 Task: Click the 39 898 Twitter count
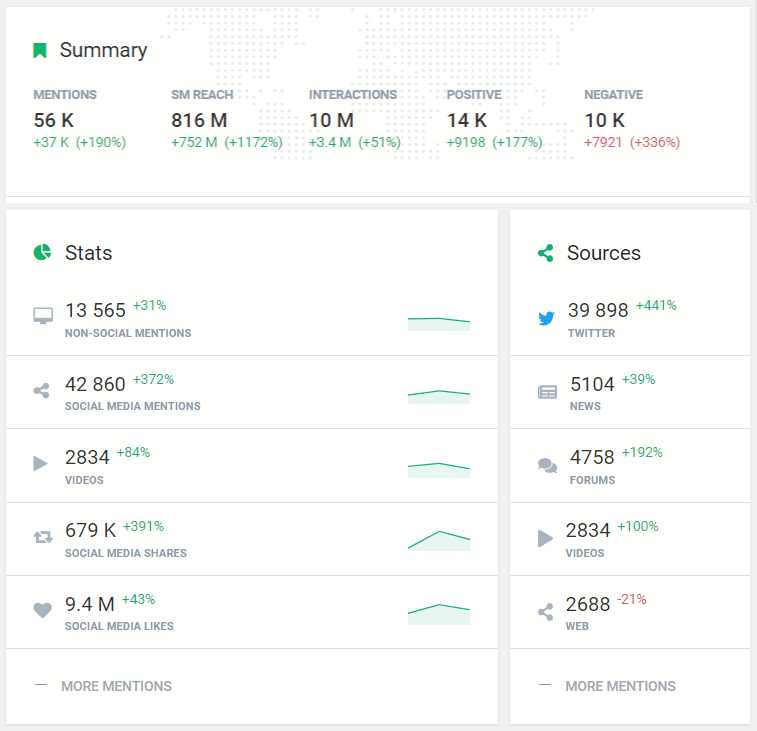click(598, 310)
